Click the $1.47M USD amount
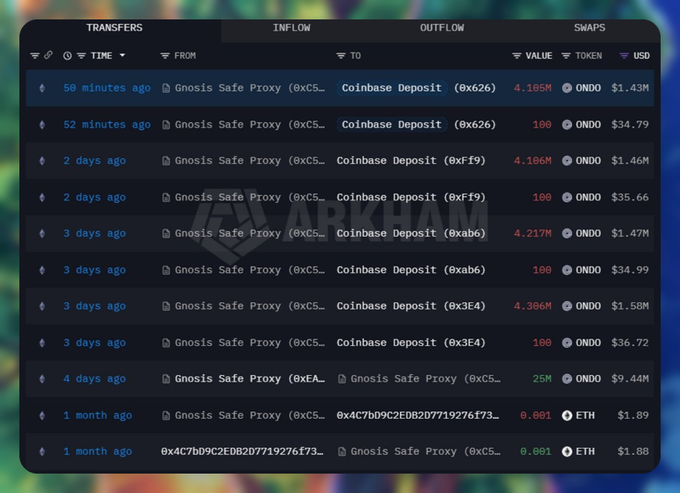Screen dimensions: 680x493 click(630, 233)
